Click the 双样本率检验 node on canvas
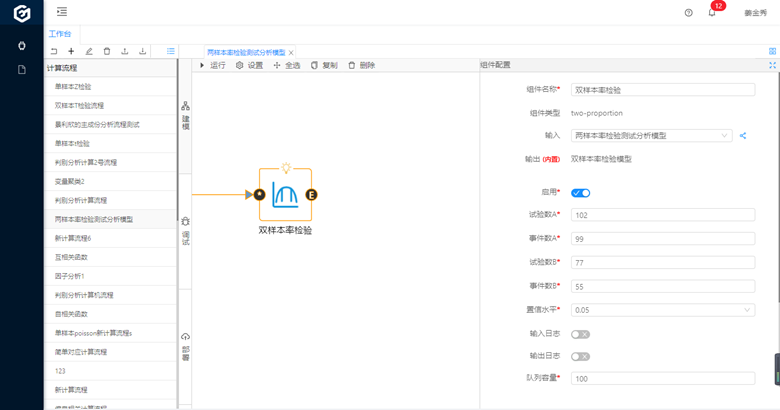The width and height of the screenshot is (780, 410). pos(285,195)
